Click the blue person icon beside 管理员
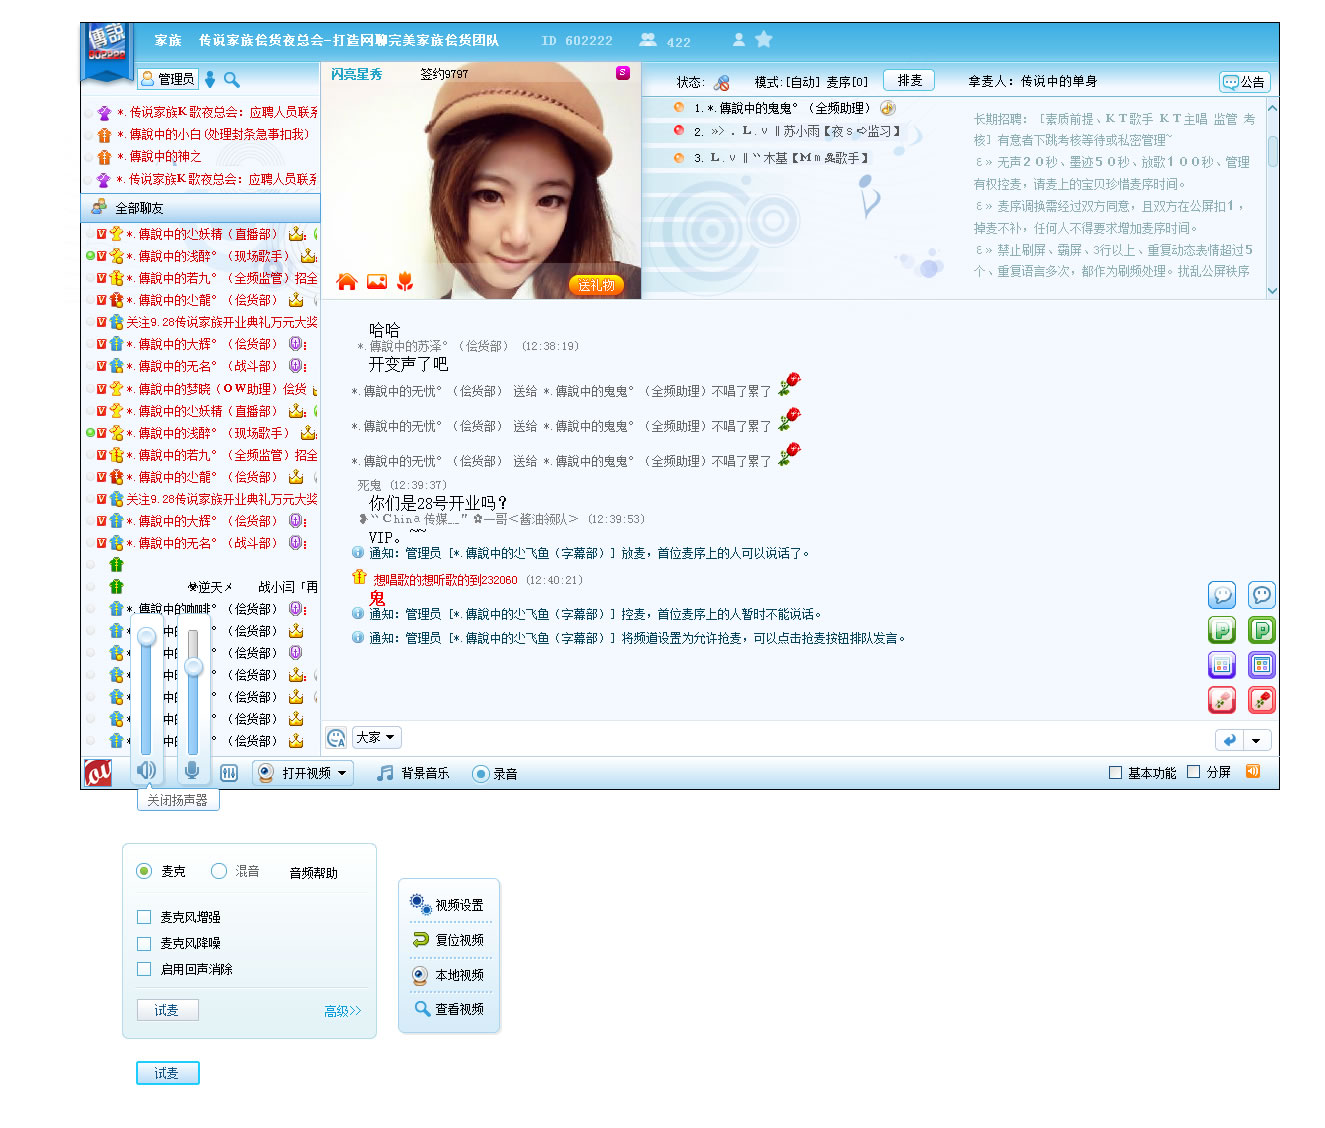The height and width of the screenshot is (1128, 1325). point(210,79)
